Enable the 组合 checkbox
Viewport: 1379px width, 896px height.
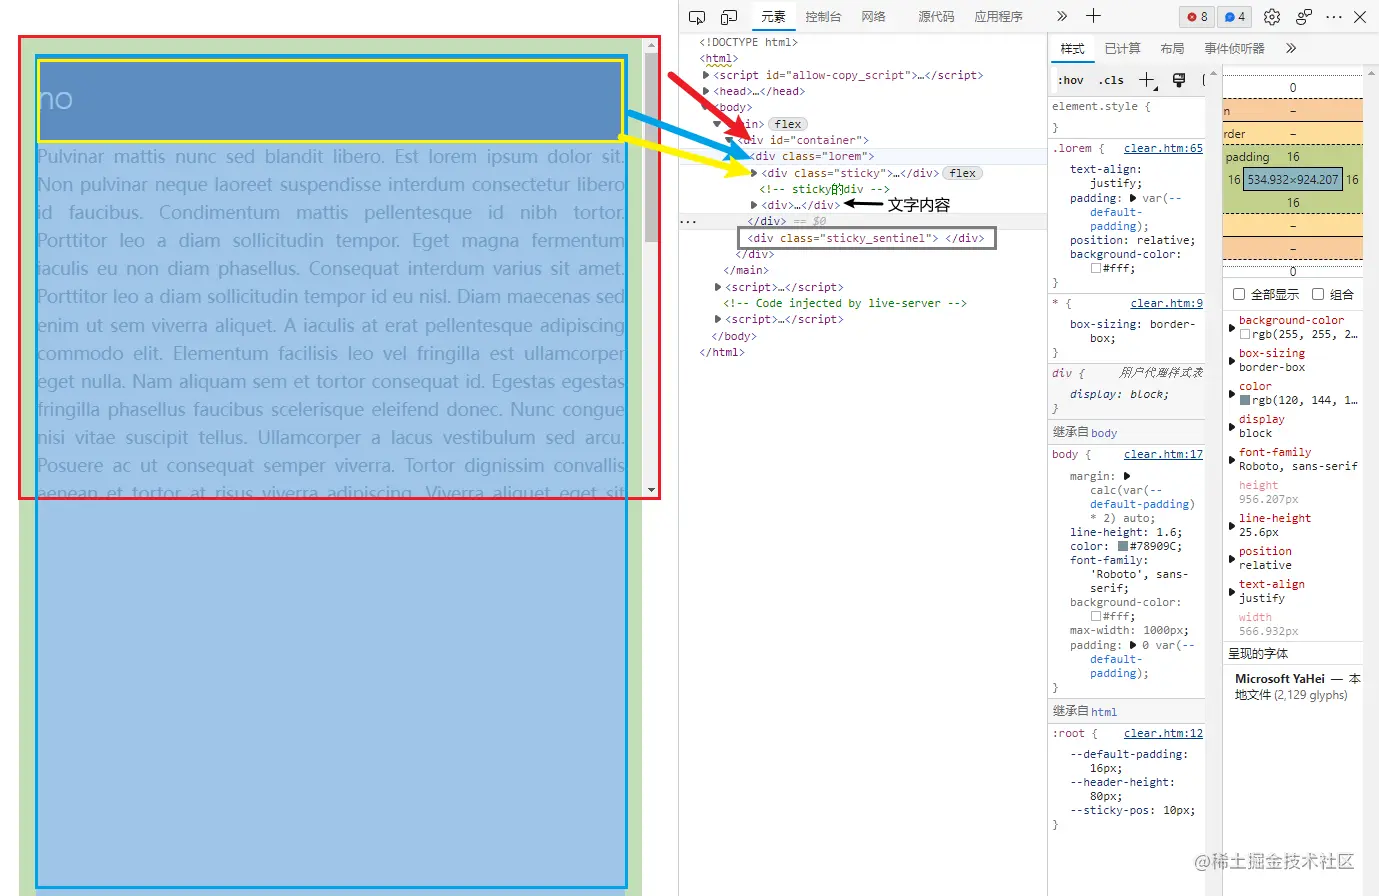point(1318,294)
